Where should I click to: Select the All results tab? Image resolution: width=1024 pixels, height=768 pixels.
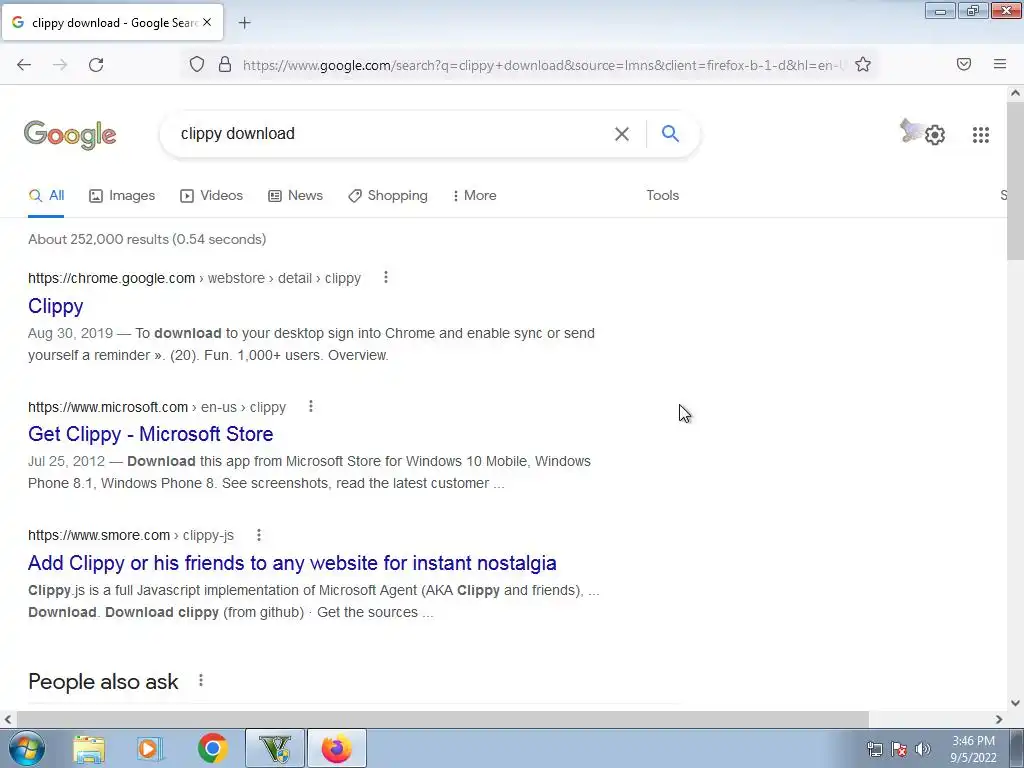click(46, 195)
